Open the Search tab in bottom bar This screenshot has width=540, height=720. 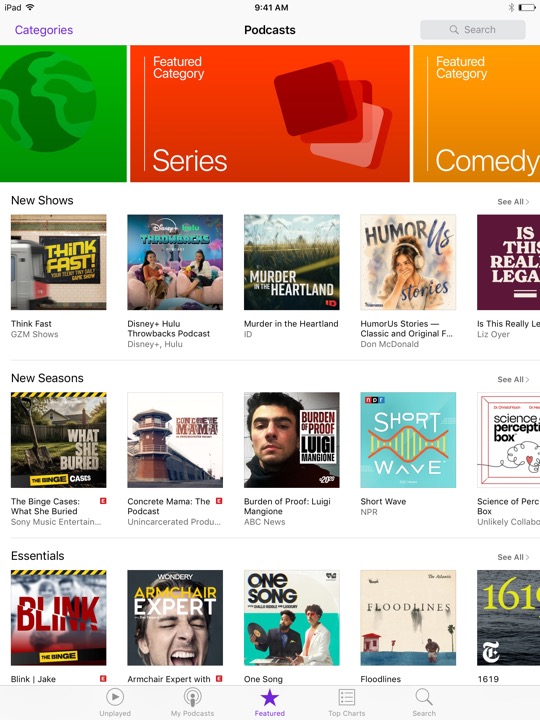424,703
